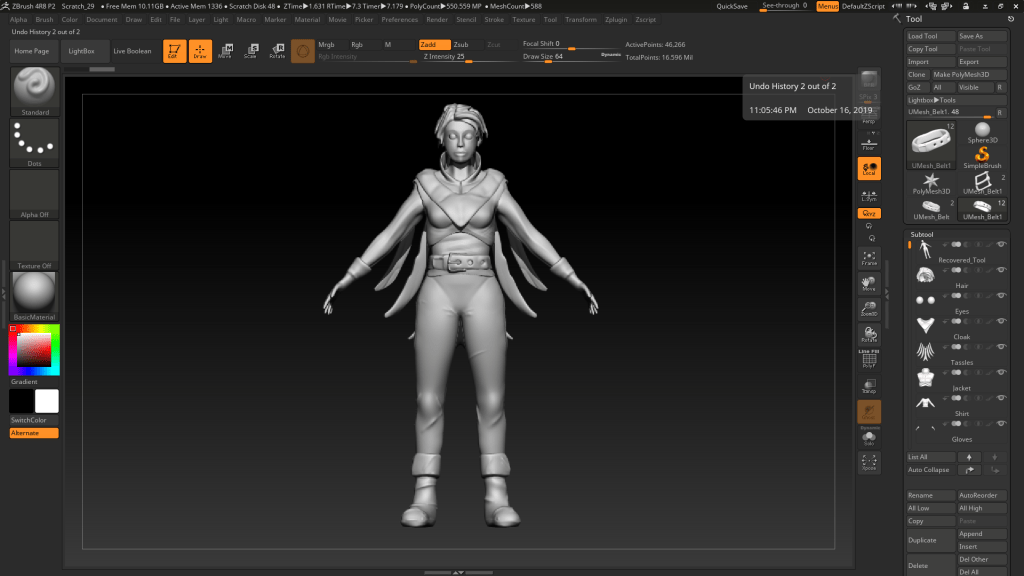Collapse the Subtool panel header
The width and height of the screenshot is (1024, 576).
click(x=921, y=233)
